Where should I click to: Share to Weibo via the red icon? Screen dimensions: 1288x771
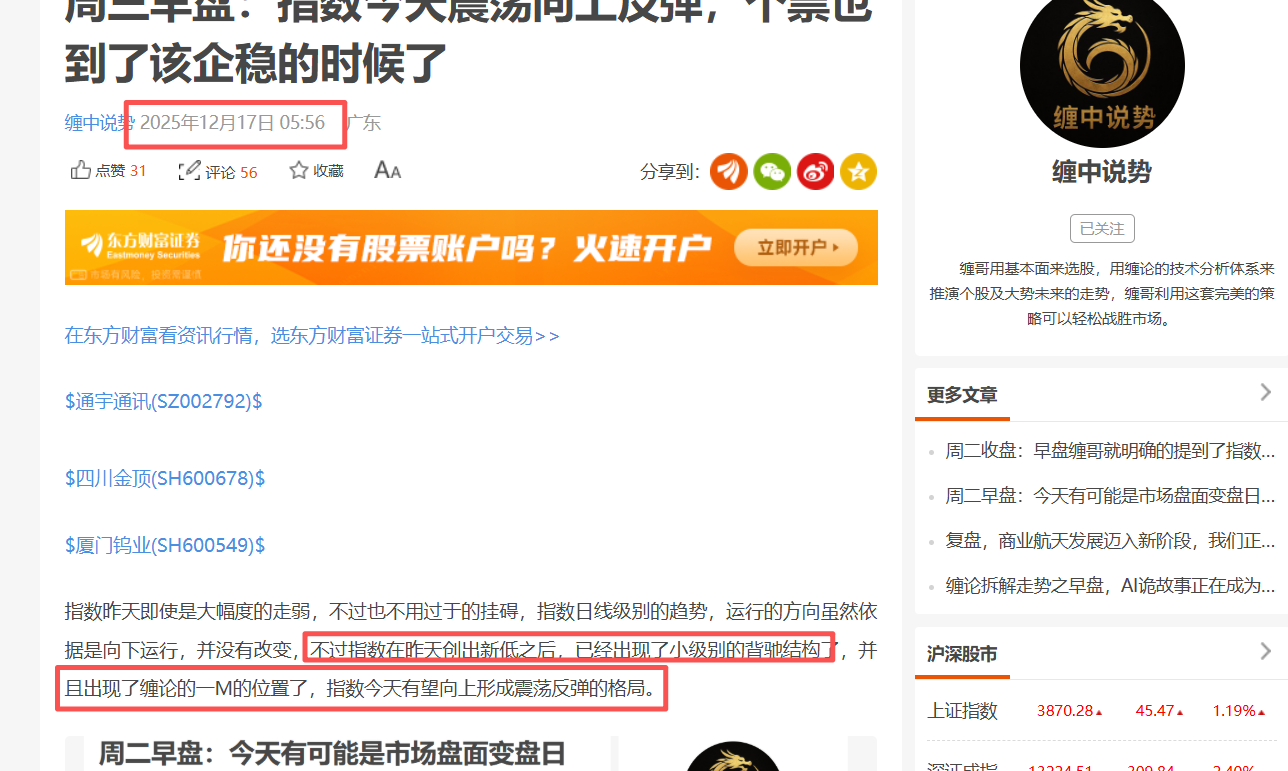click(x=815, y=171)
